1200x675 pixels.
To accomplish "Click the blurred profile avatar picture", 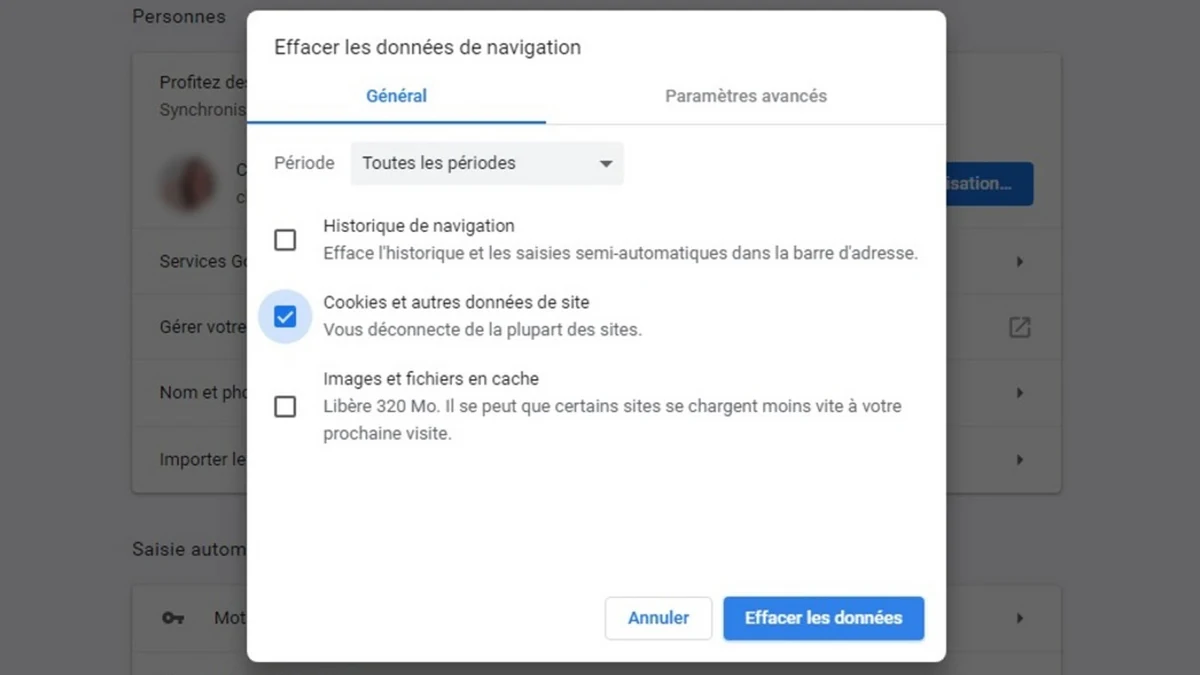I will [189, 184].
